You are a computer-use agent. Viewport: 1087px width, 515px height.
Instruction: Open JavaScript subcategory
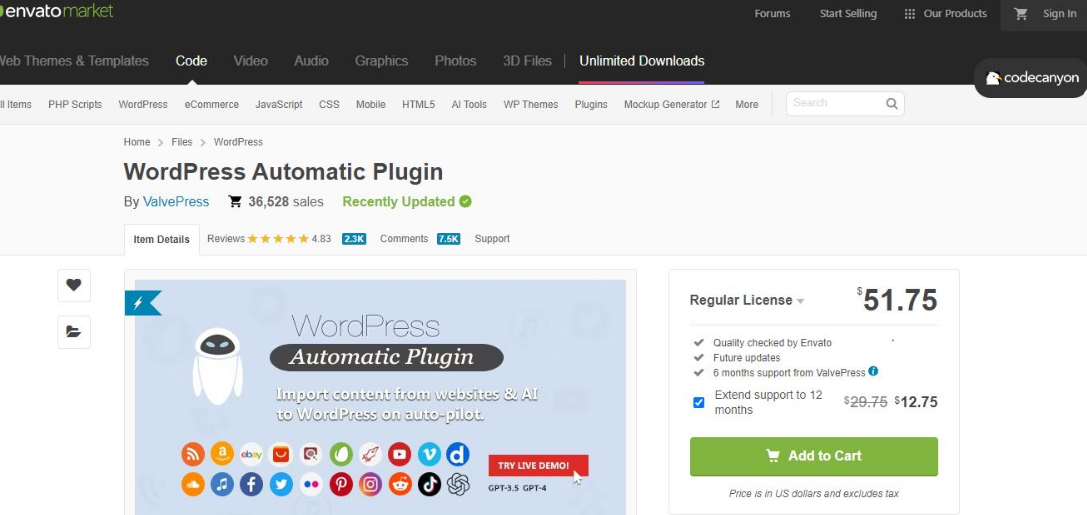[279, 105]
